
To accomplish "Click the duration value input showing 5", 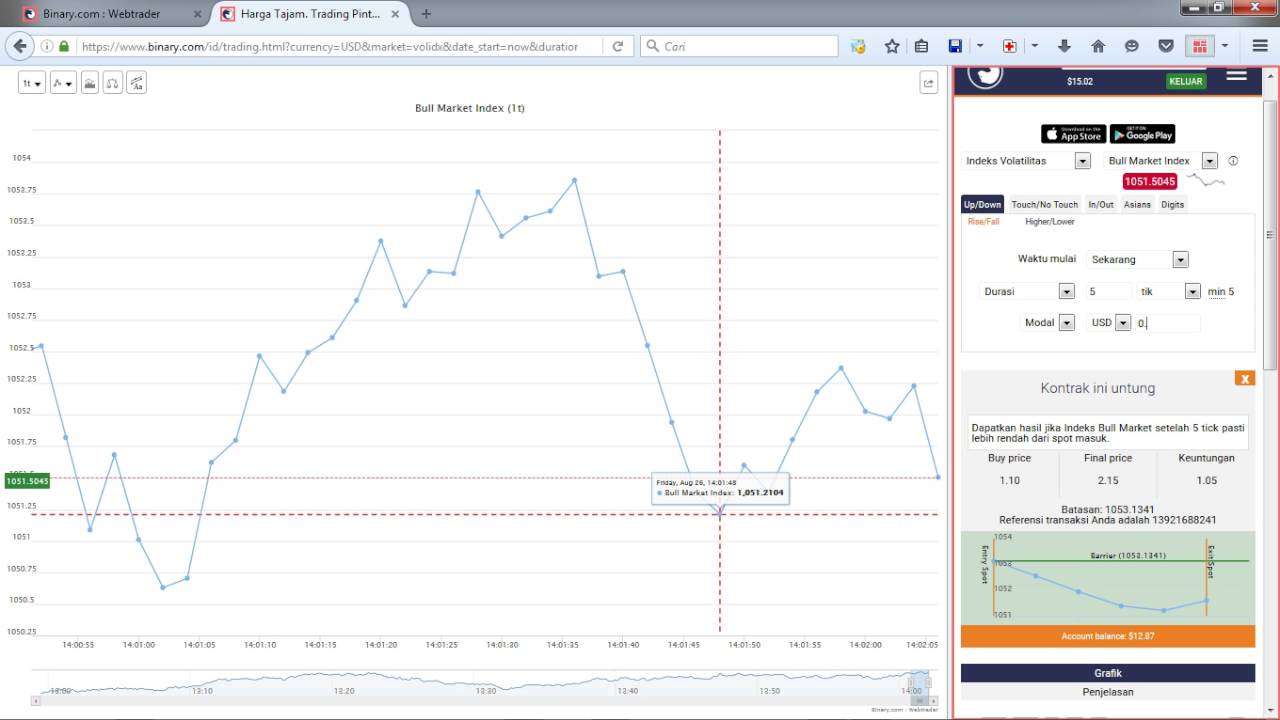I will pyautogui.click(x=1108, y=292).
